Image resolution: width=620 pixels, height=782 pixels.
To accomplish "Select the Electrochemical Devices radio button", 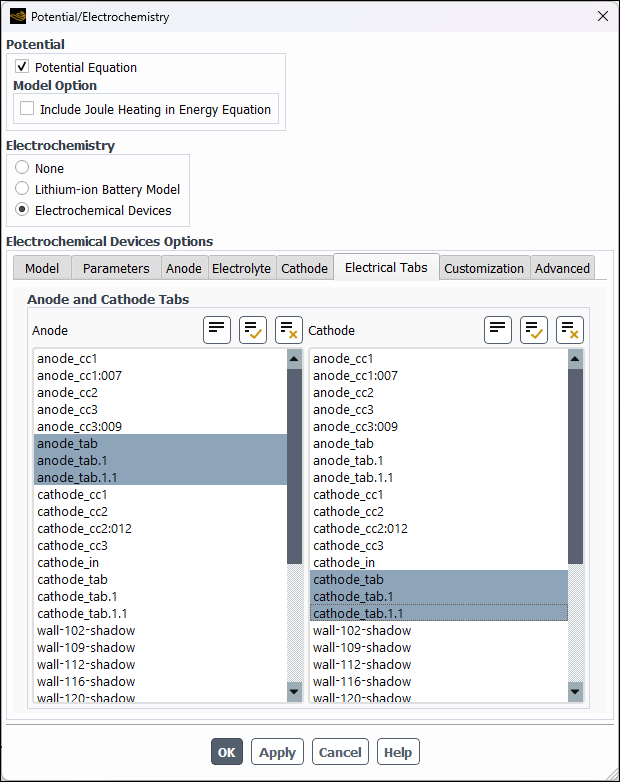I will 22,209.
